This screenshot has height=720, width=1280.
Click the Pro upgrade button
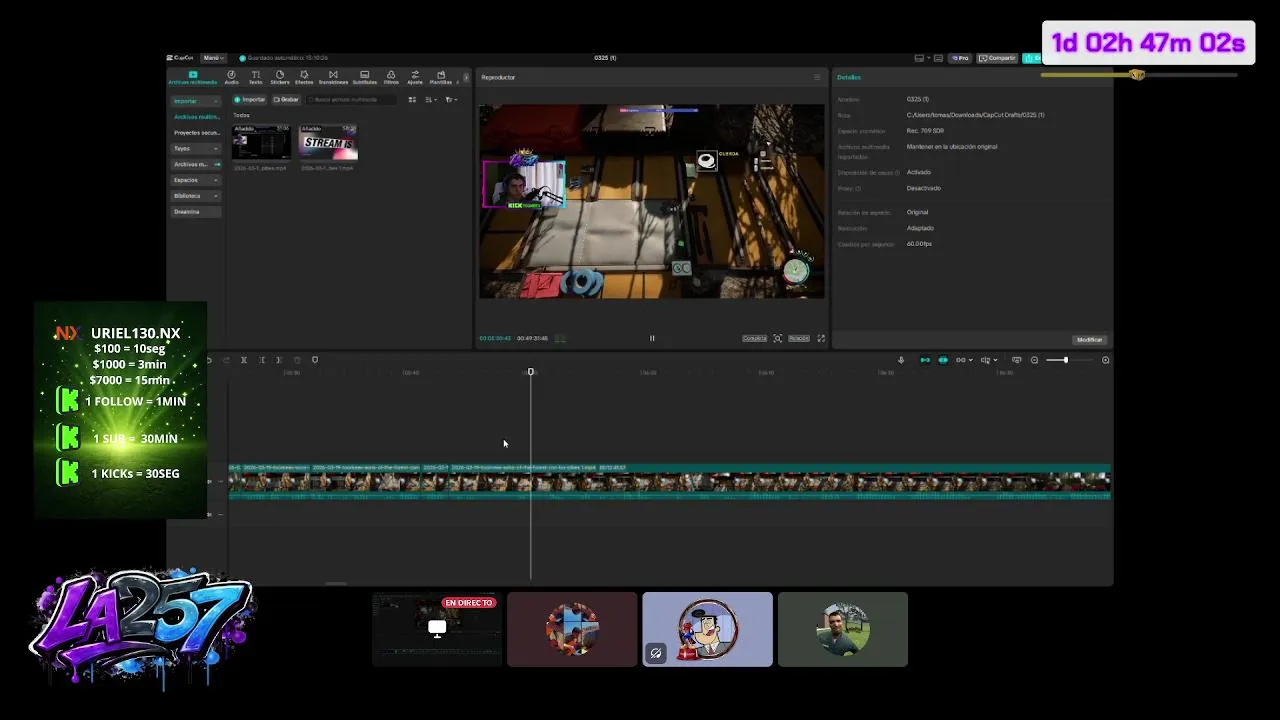click(x=959, y=58)
